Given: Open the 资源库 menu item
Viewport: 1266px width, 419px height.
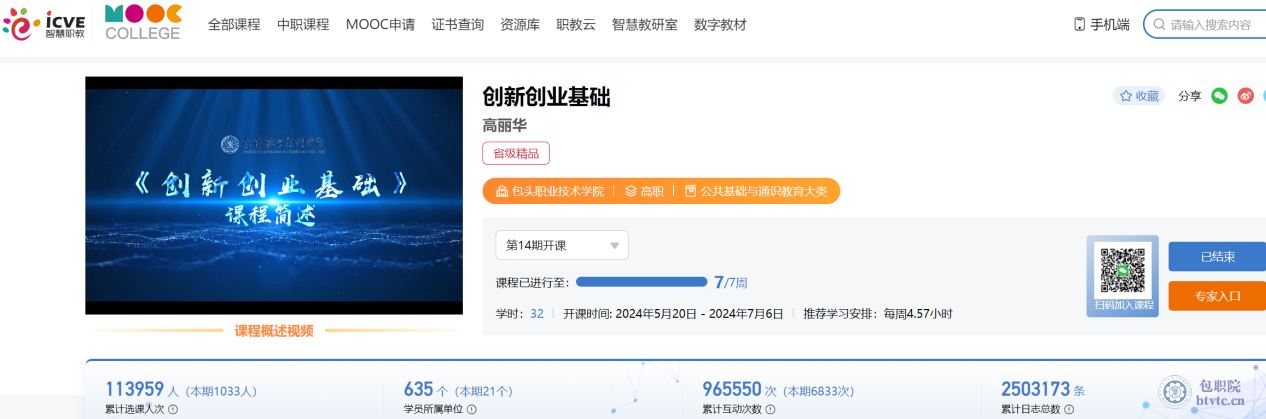Looking at the screenshot, I should tap(520, 25).
